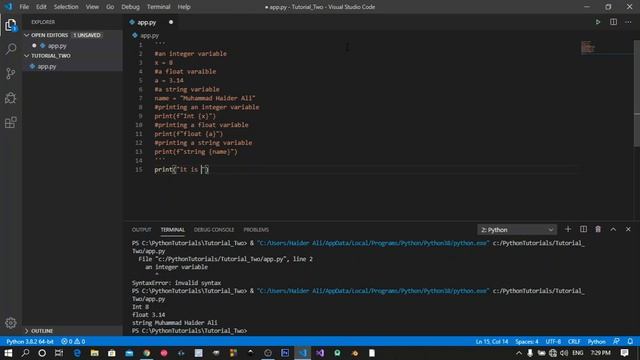Viewport: 640px width, 360px height.
Task: Click line number 15 in gutter
Action: pos(139,169)
